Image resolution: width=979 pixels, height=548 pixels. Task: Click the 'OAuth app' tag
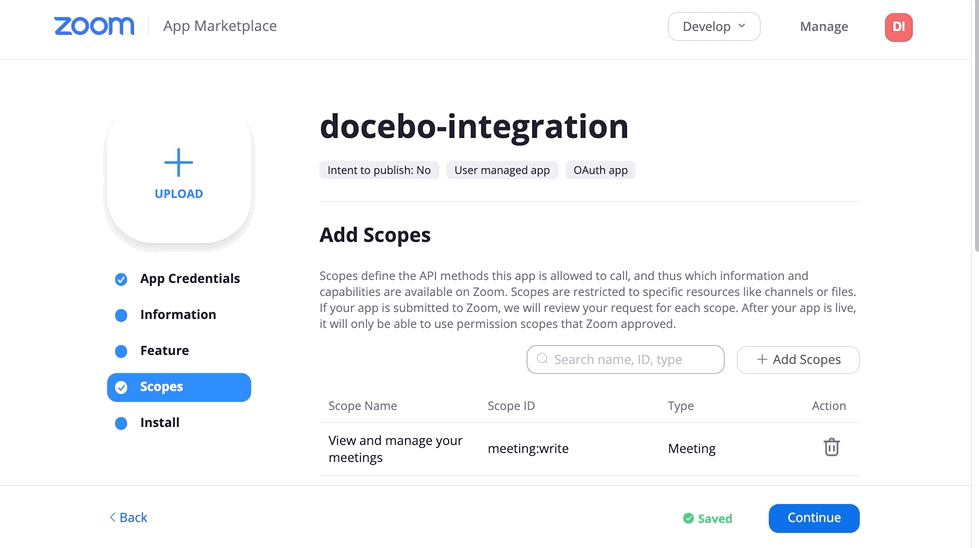tap(601, 170)
